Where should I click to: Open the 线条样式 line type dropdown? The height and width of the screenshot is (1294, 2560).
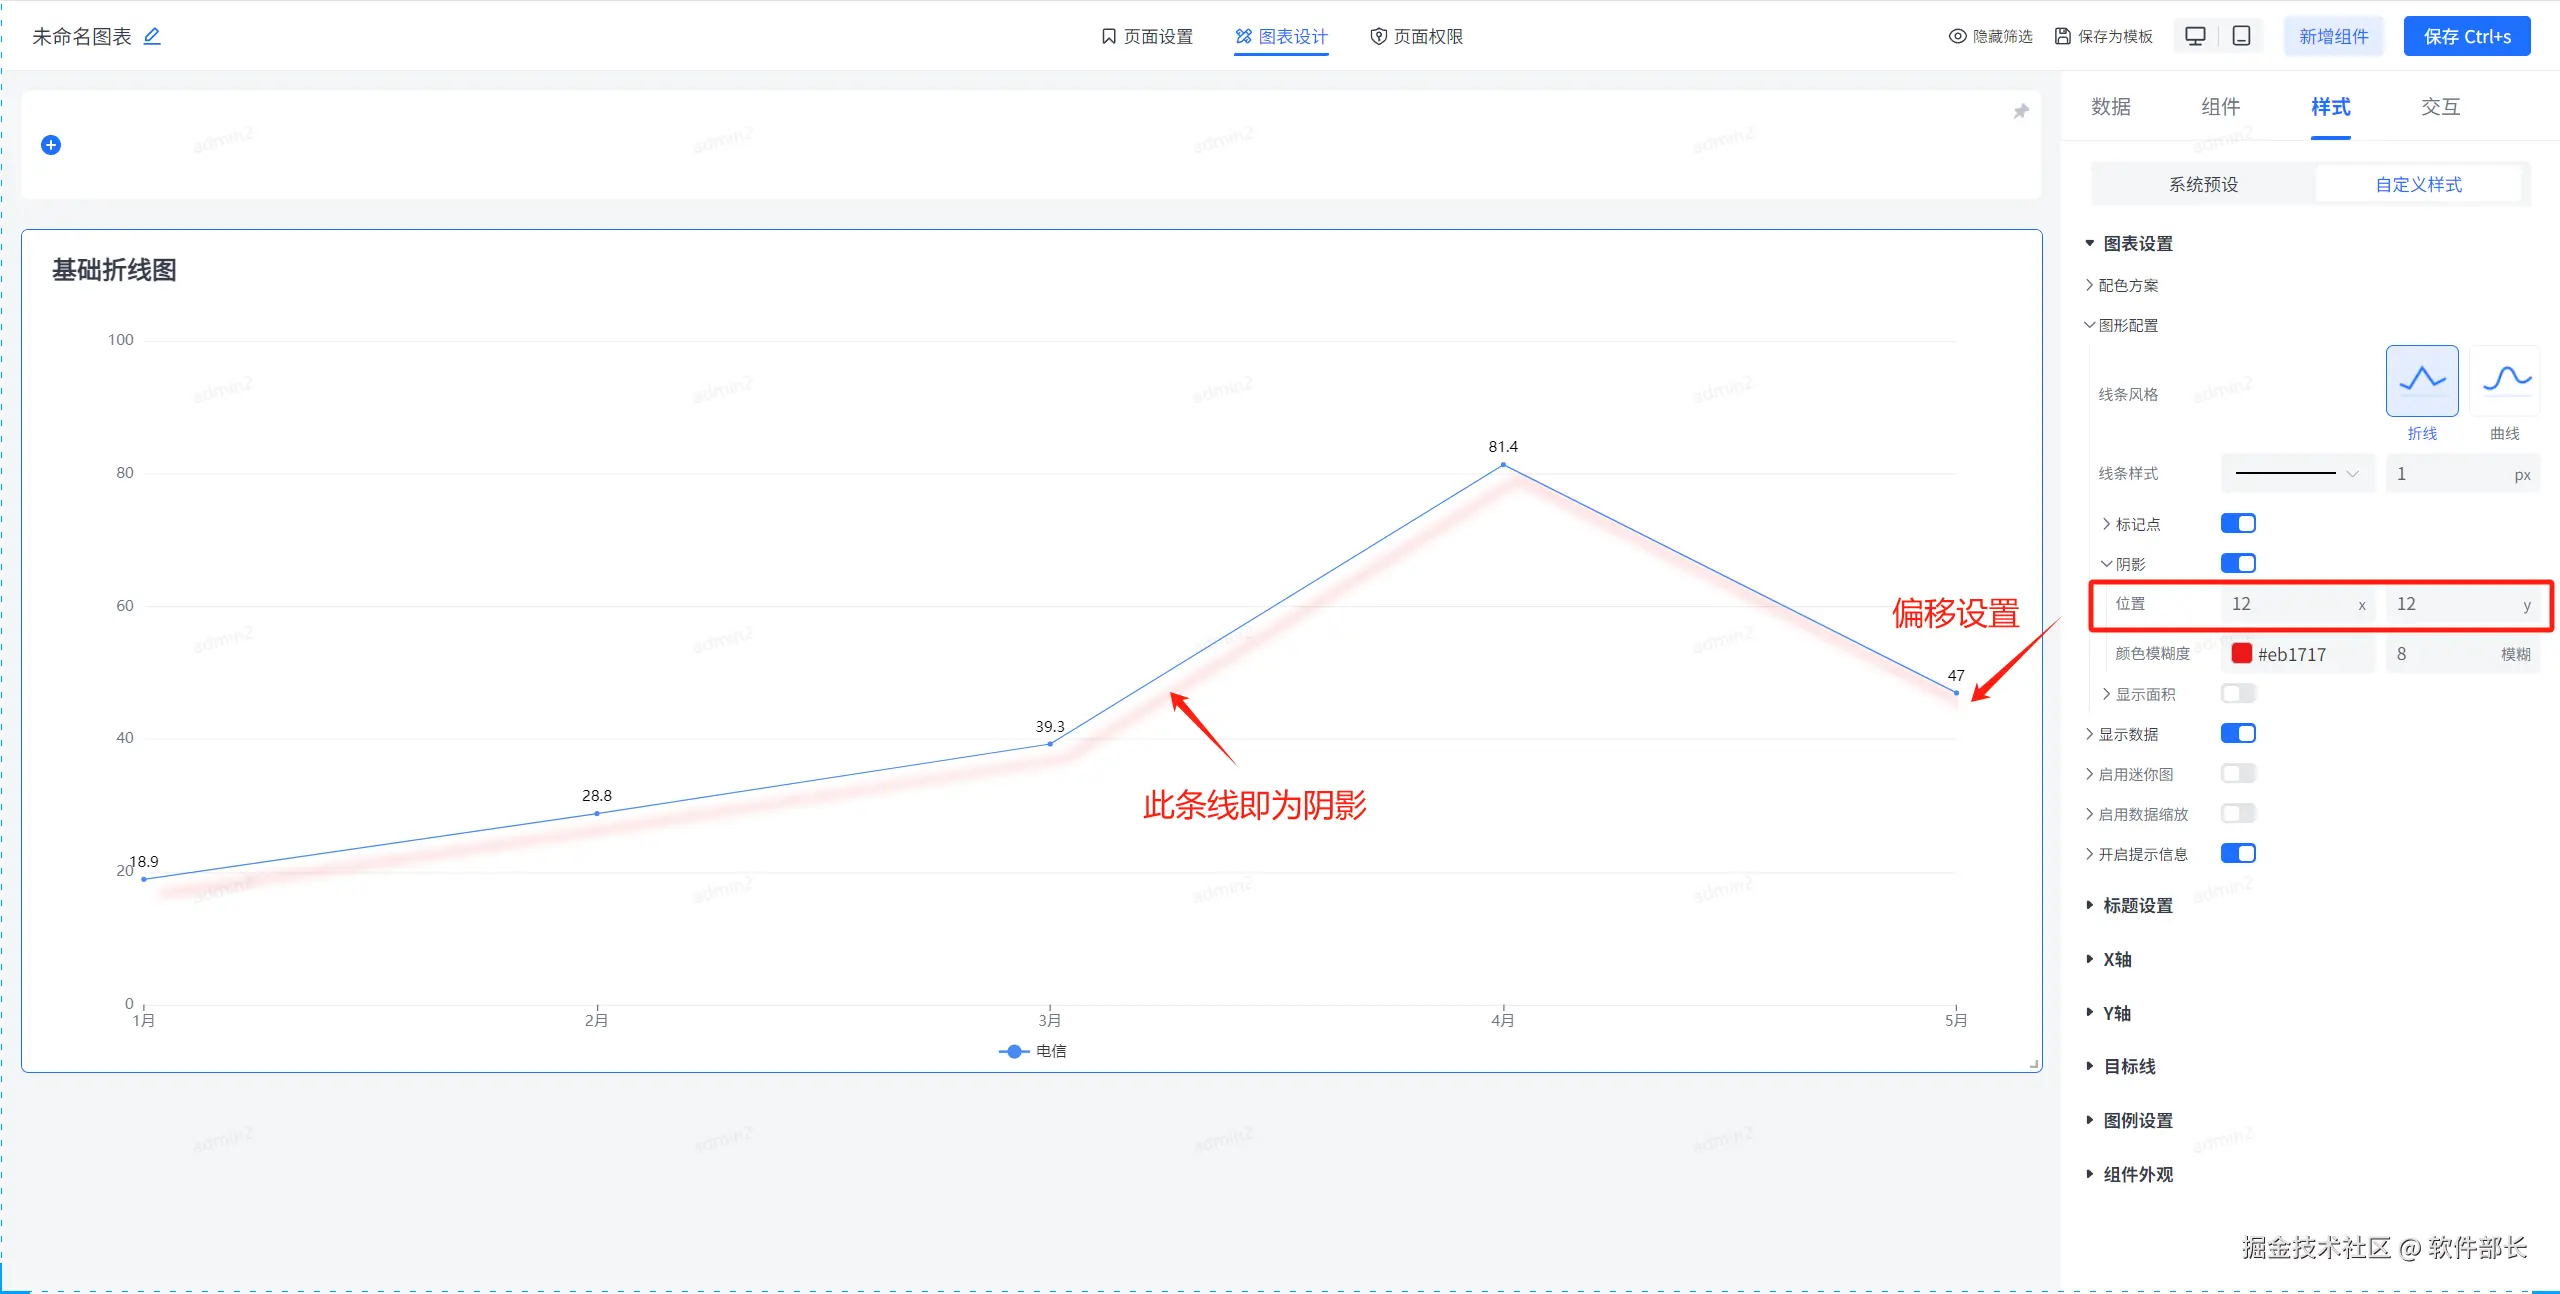(2297, 474)
